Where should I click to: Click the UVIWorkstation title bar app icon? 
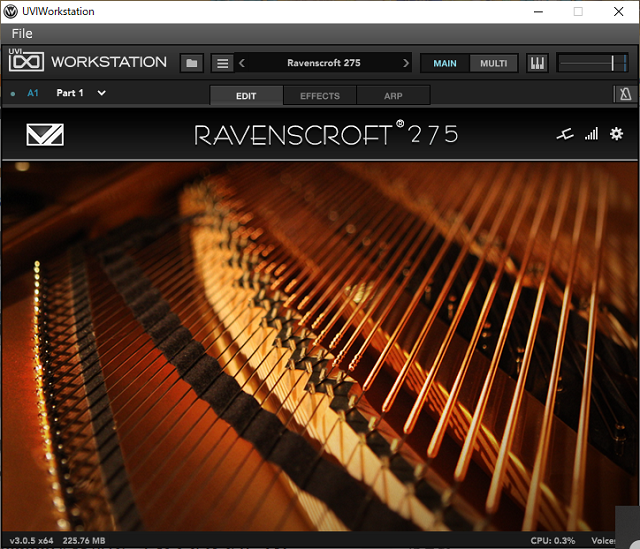click(x=11, y=11)
